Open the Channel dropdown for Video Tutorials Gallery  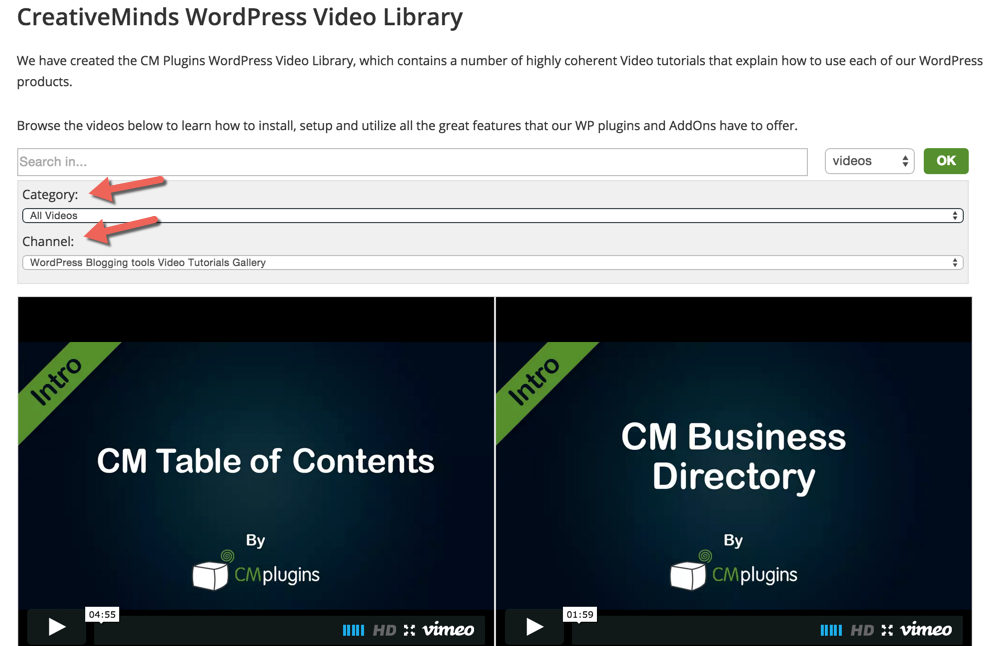click(493, 262)
